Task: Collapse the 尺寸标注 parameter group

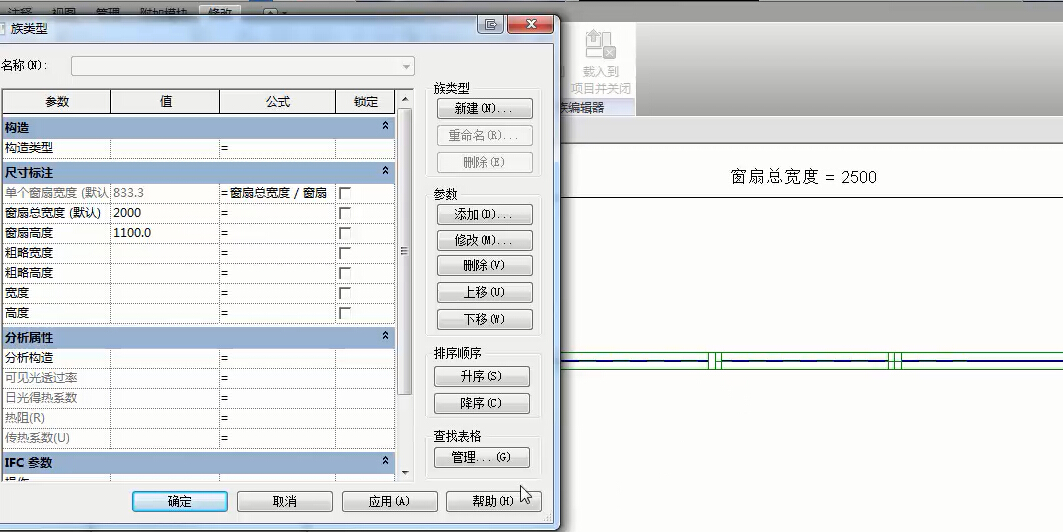Action: pos(385,172)
